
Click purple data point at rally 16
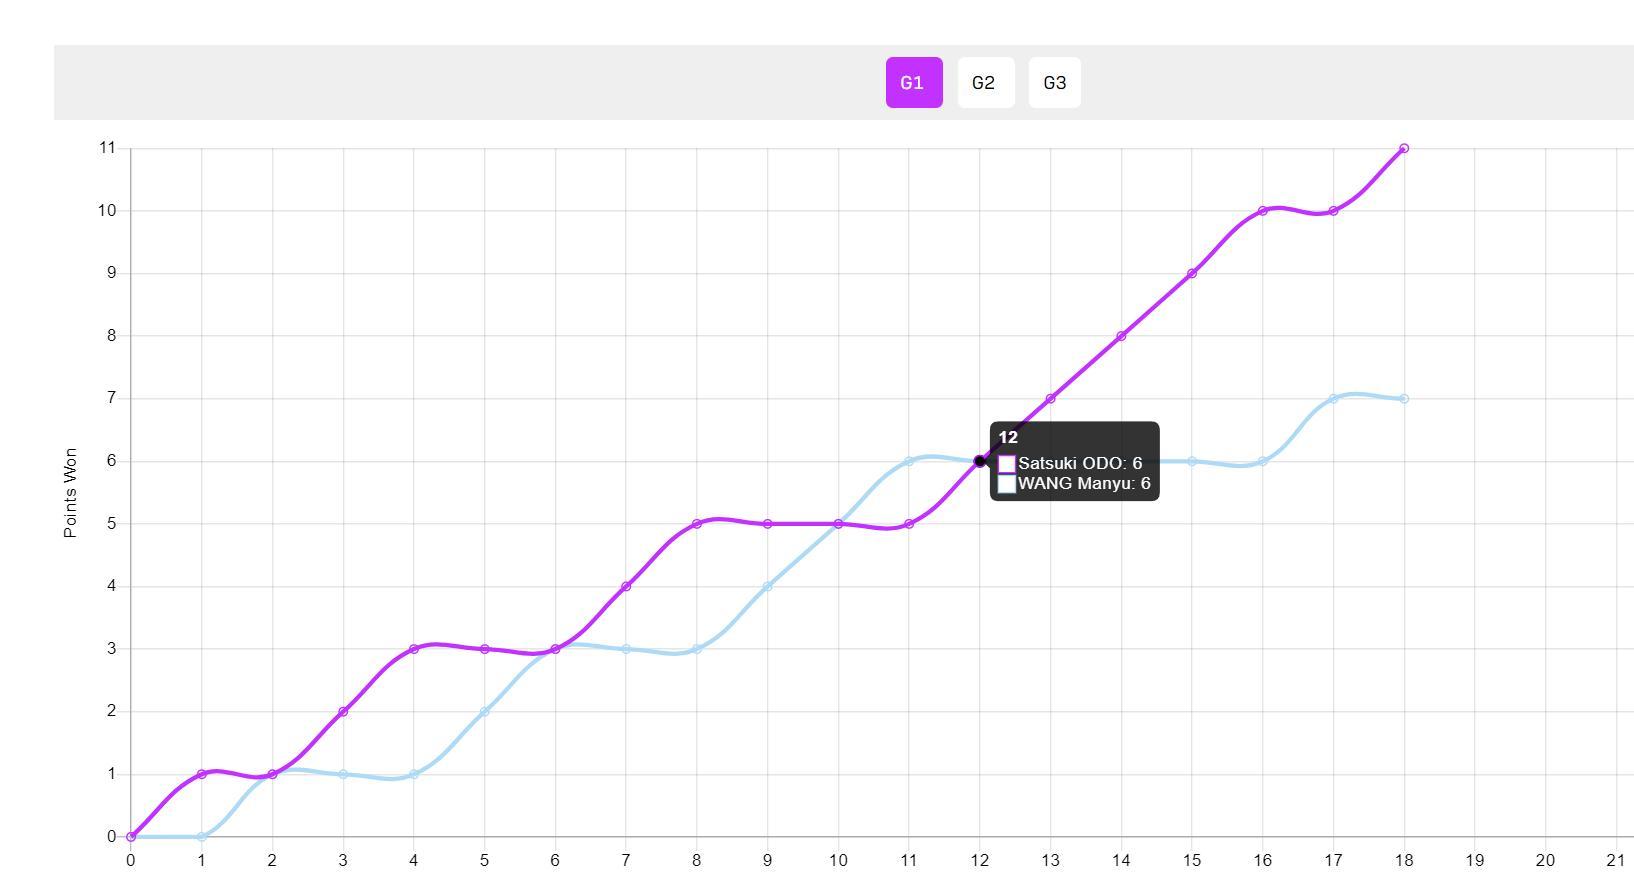1263,211
